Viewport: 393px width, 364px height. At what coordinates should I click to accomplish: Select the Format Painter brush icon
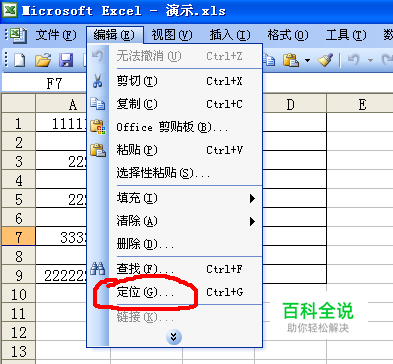(x=325, y=60)
